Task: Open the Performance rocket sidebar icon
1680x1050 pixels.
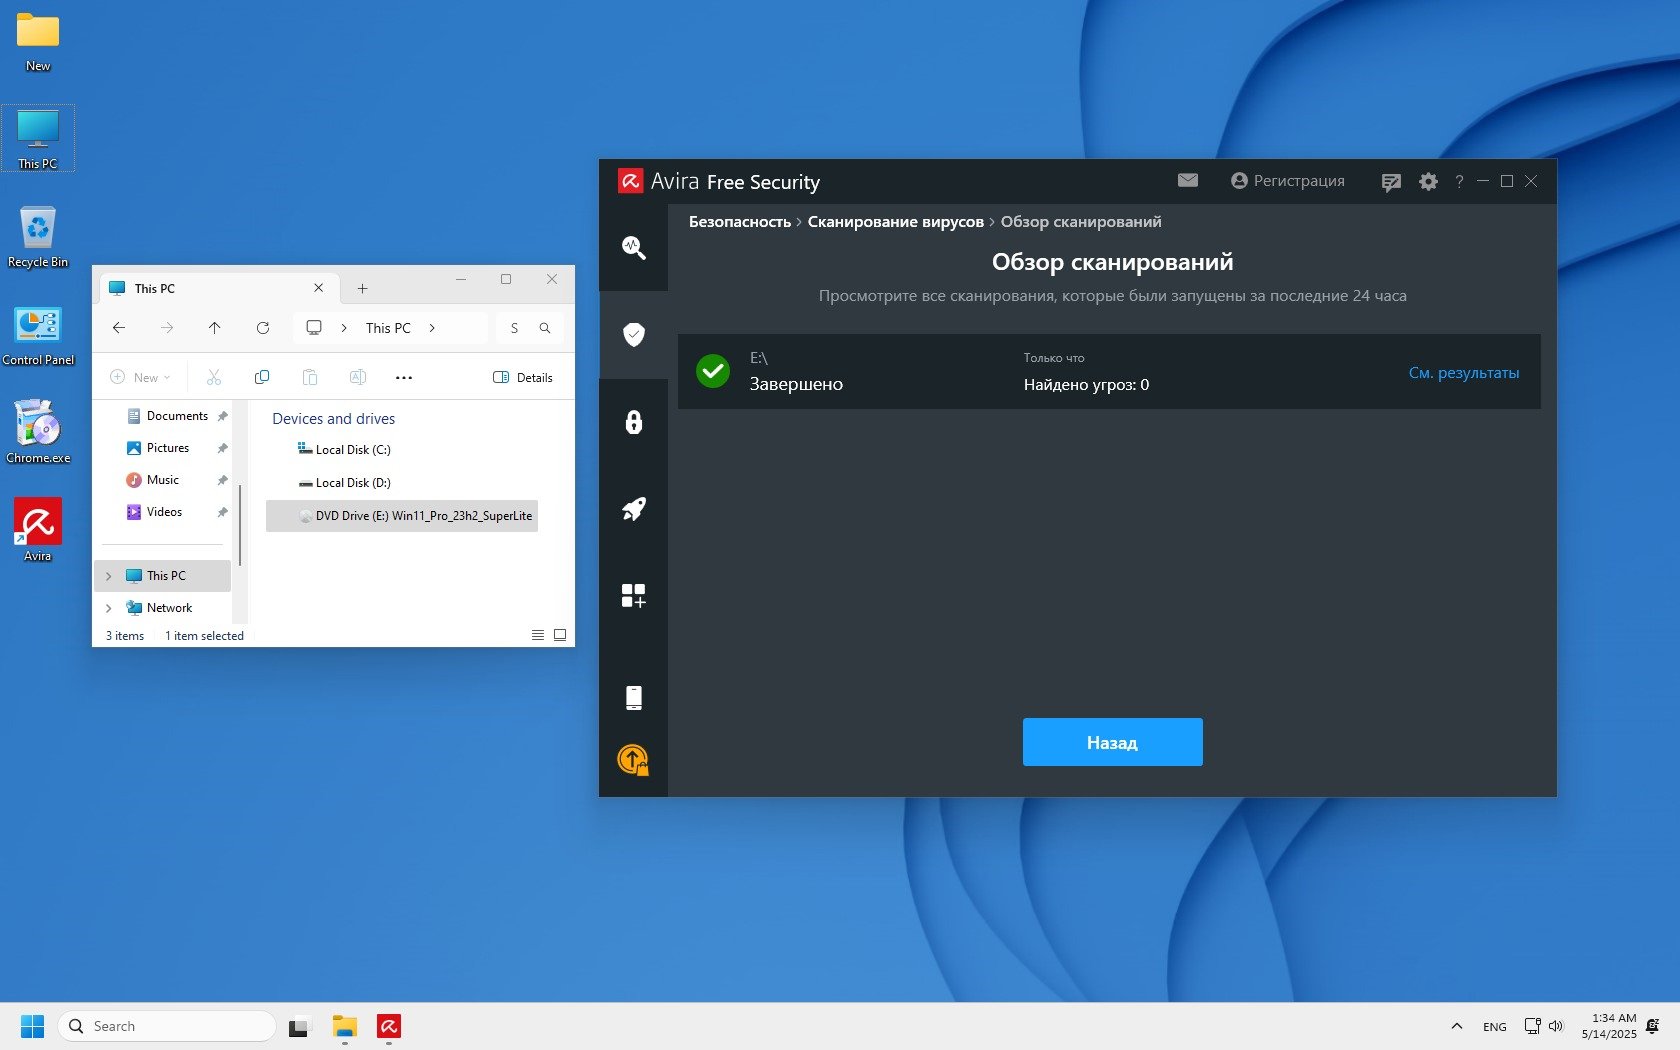Action: [633, 509]
